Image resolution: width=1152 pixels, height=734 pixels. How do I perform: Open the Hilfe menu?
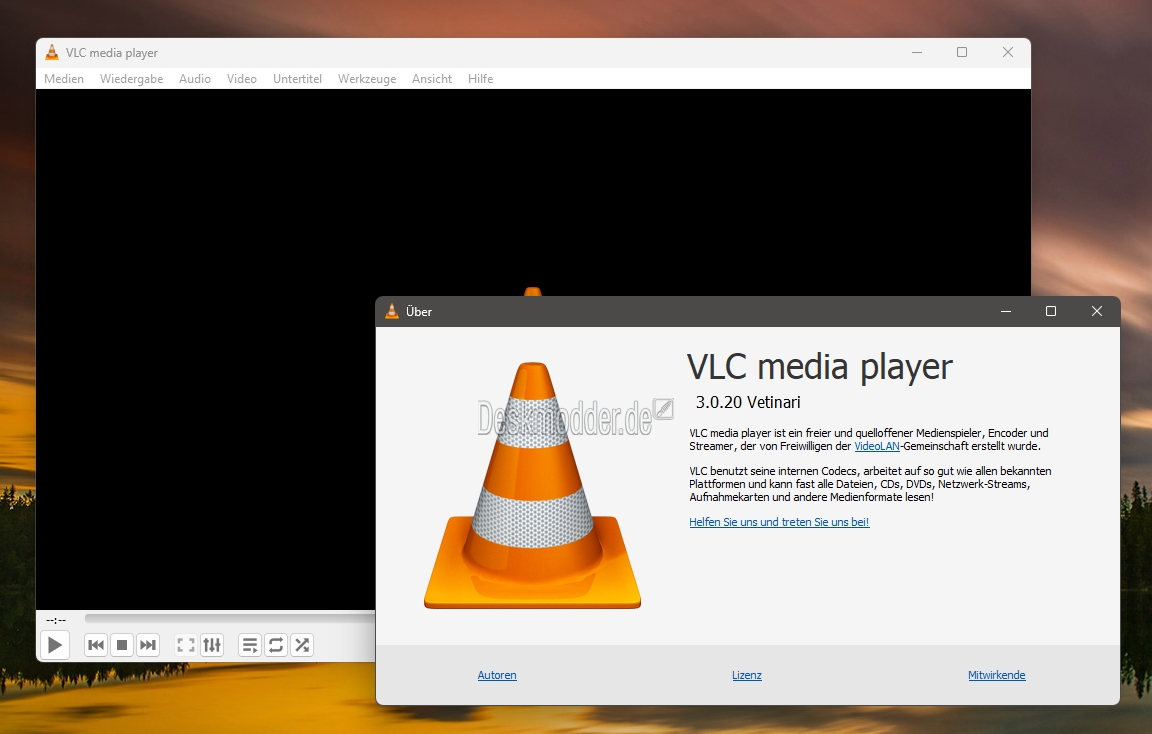tap(480, 79)
